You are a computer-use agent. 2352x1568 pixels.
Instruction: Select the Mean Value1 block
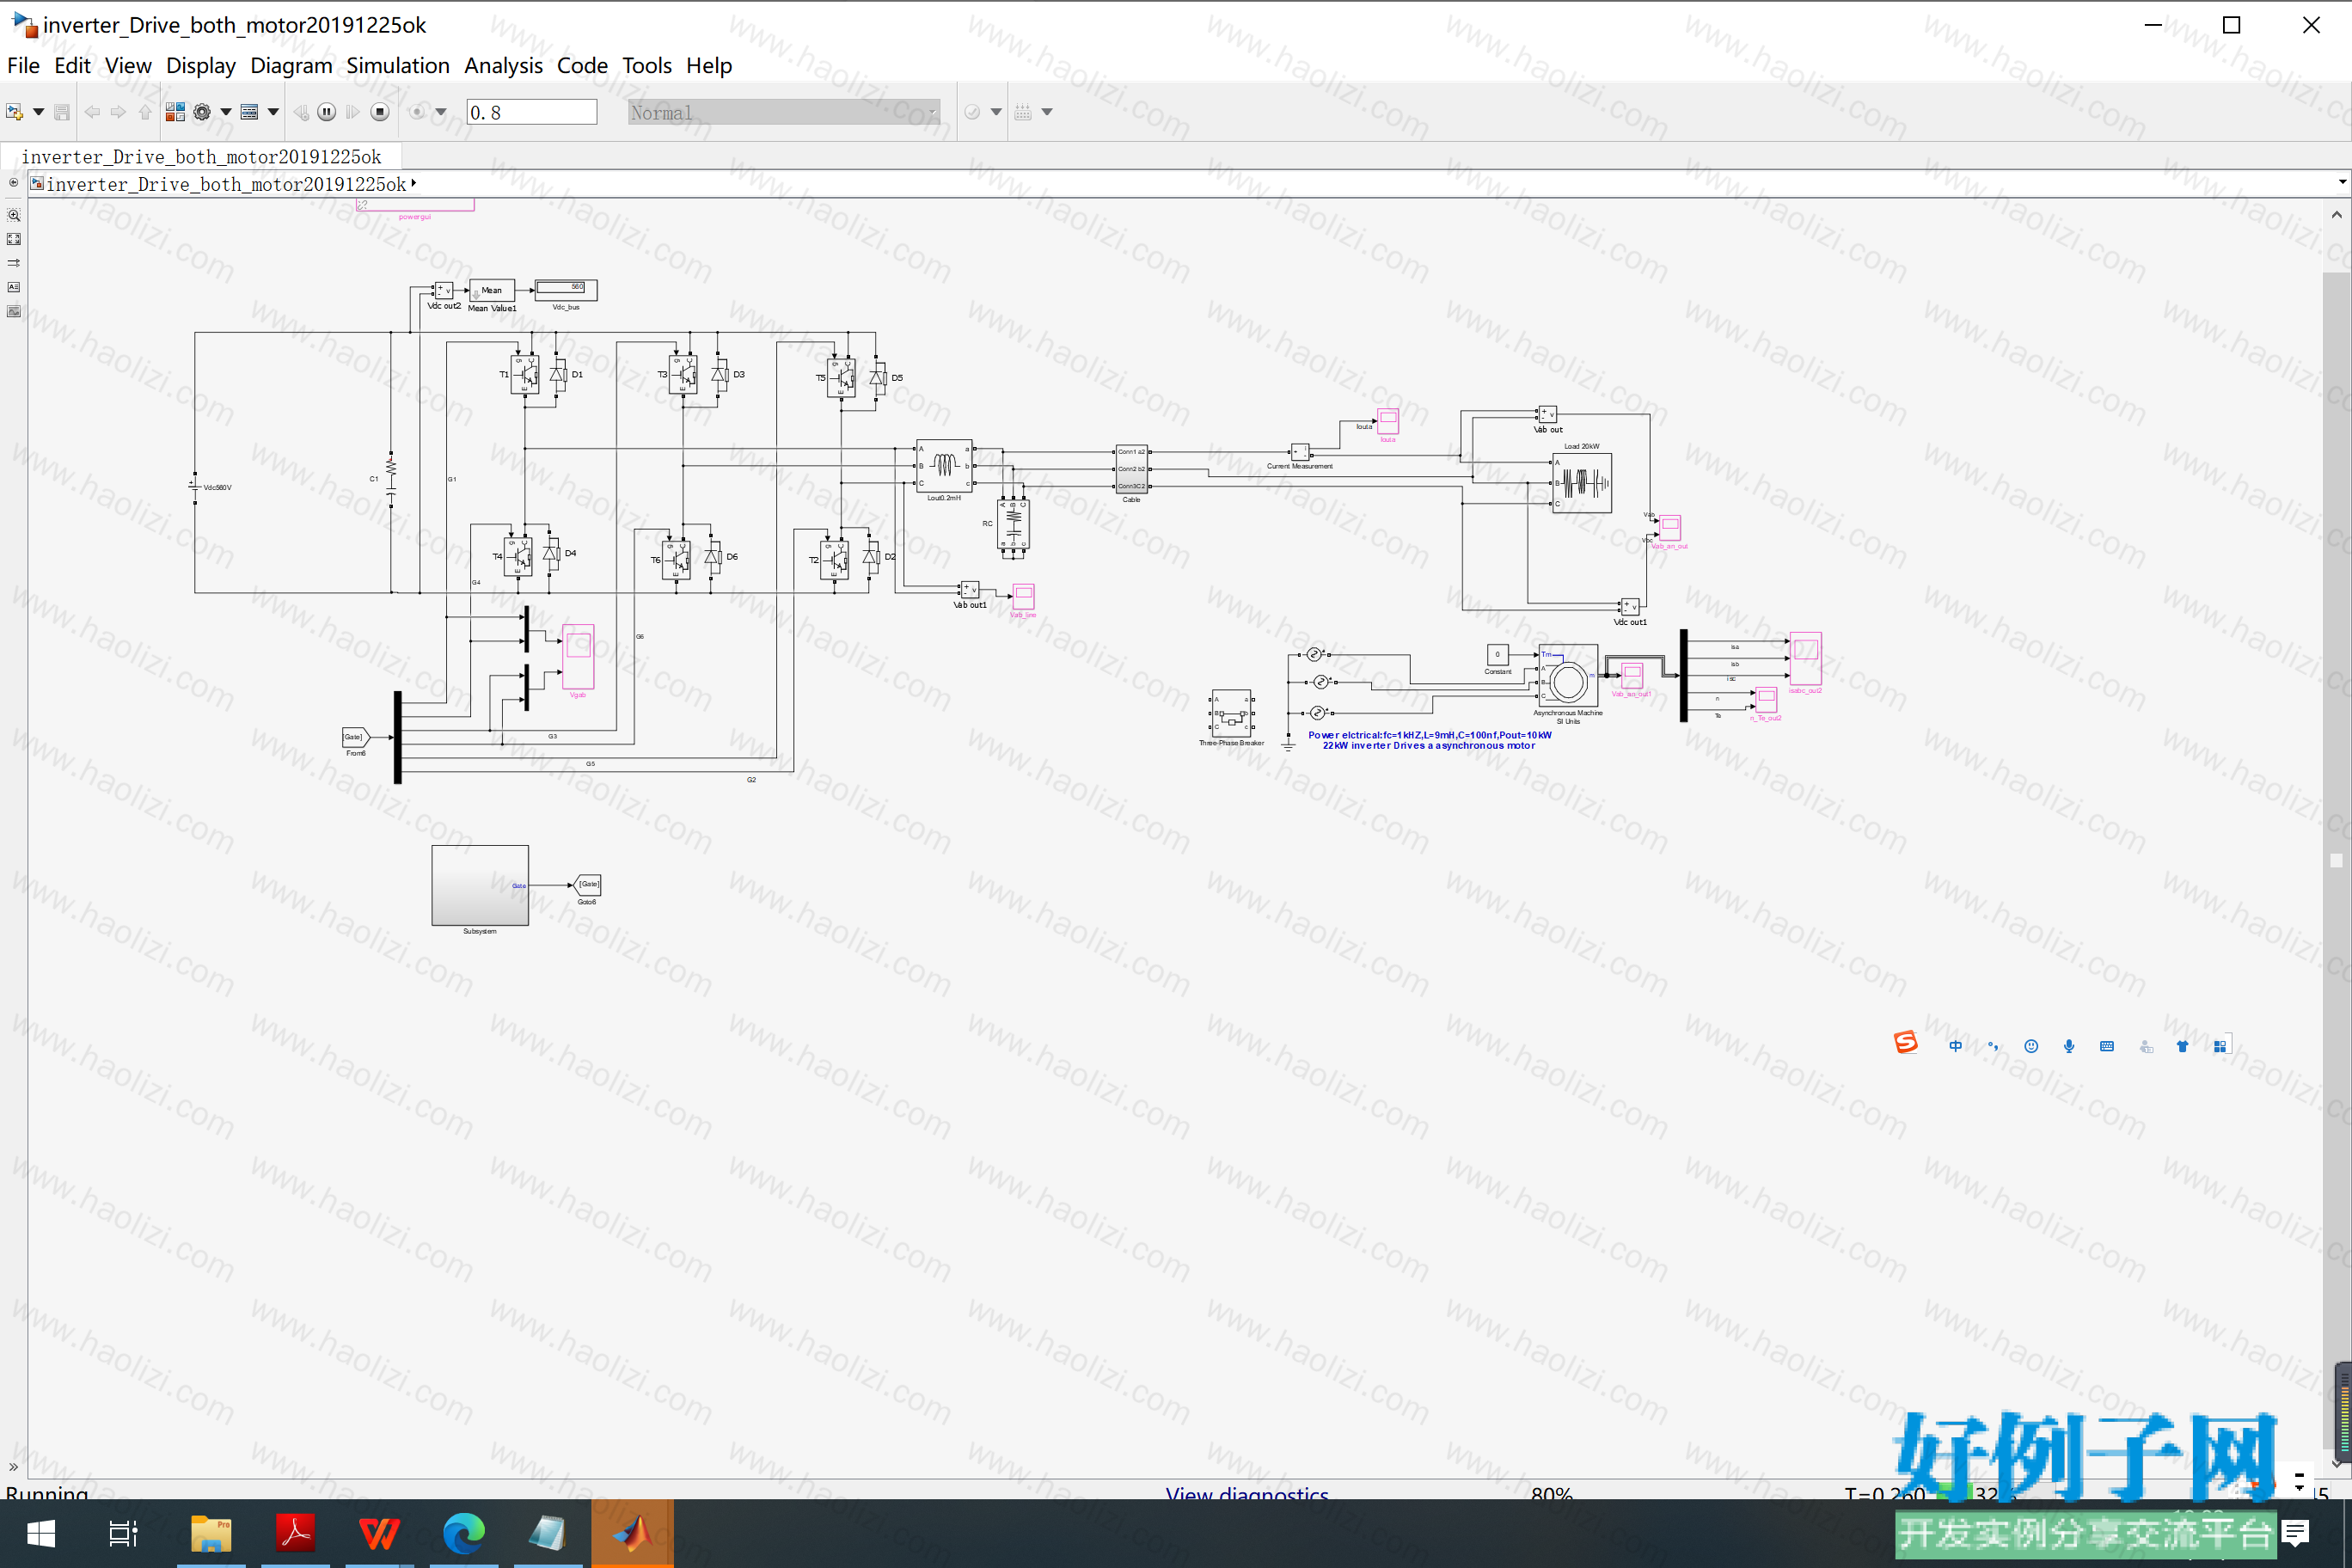[492, 290]
